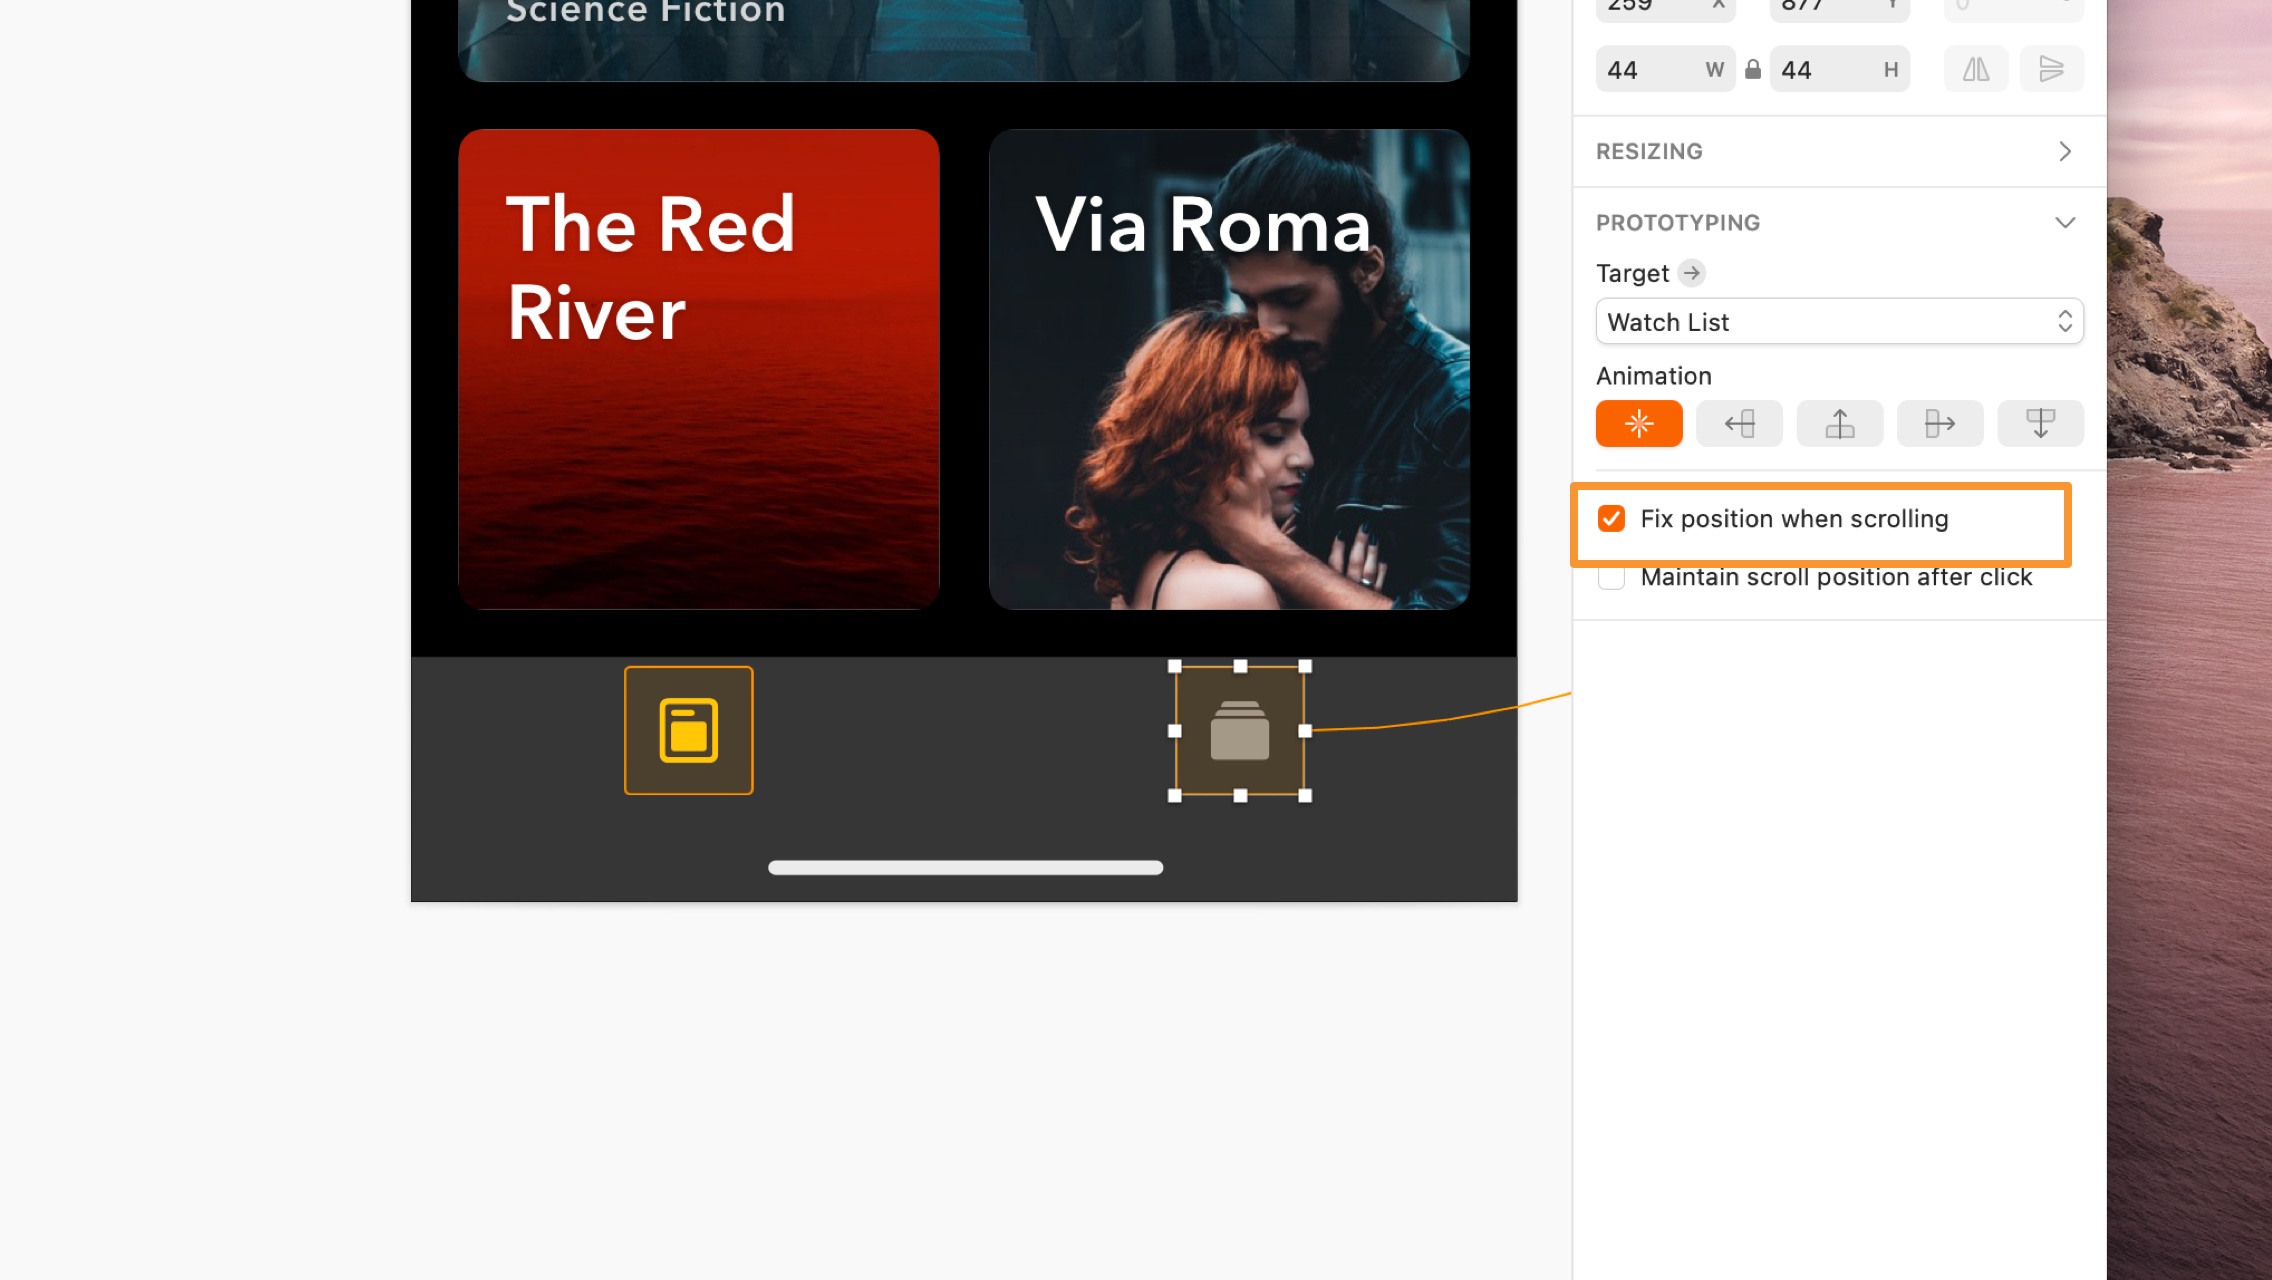Click the lock aspect ratio icon
This screenshot has width=2272, height=1280.
point(1751,69)
